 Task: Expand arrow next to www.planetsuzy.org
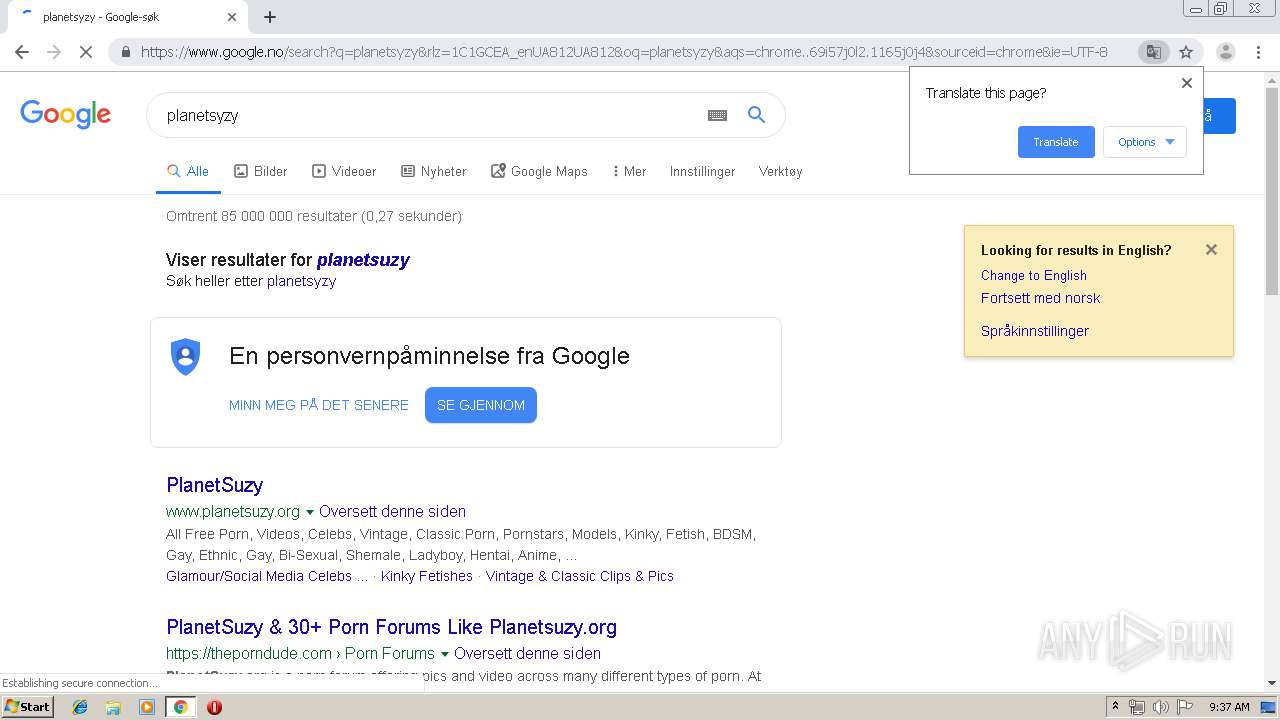(310, 512)
